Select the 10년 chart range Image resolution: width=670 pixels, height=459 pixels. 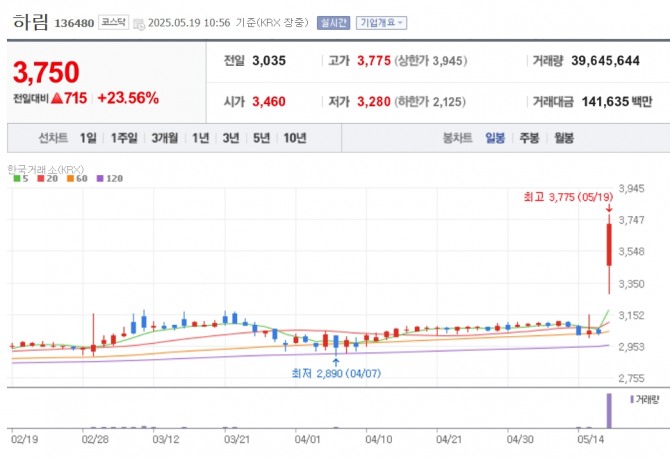[294, 138]
